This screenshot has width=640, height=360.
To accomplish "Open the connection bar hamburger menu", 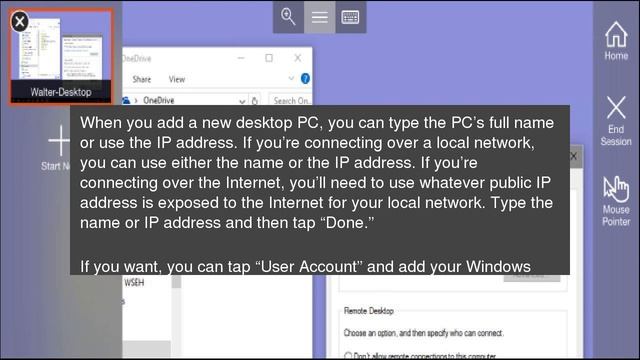I will click(320, 17).
